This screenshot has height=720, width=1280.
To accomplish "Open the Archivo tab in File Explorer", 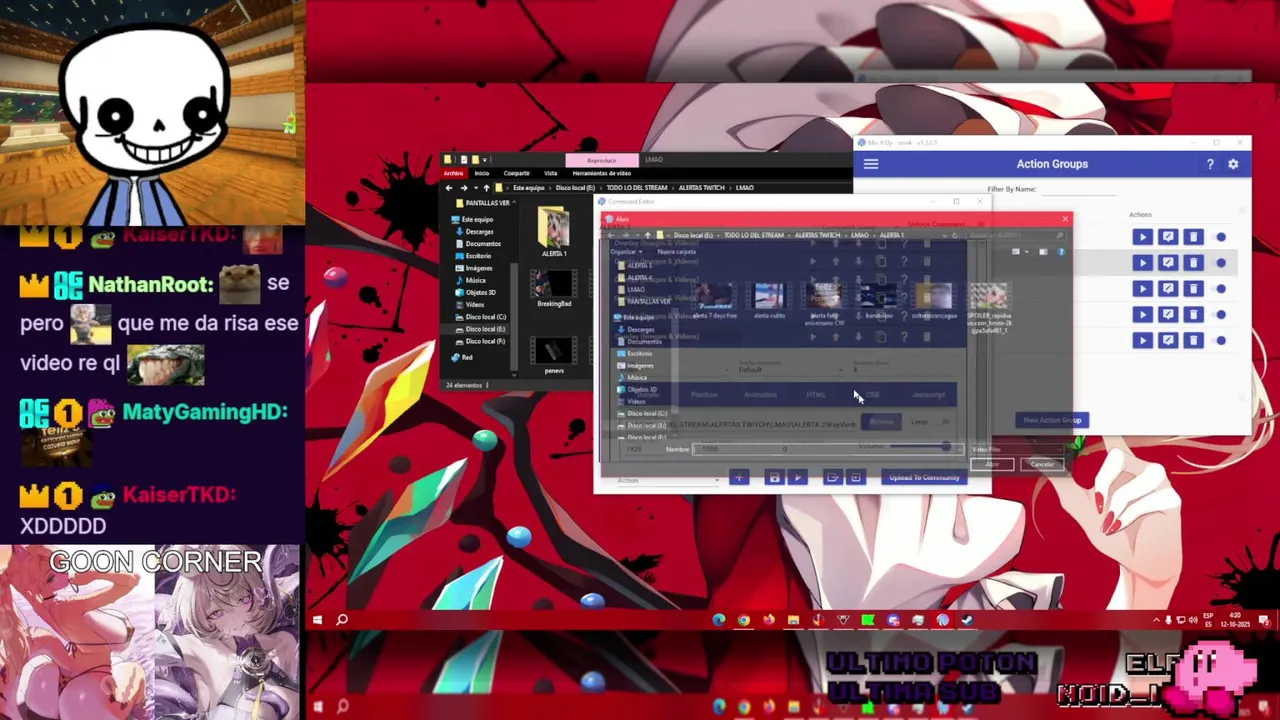I will [453, 173].
